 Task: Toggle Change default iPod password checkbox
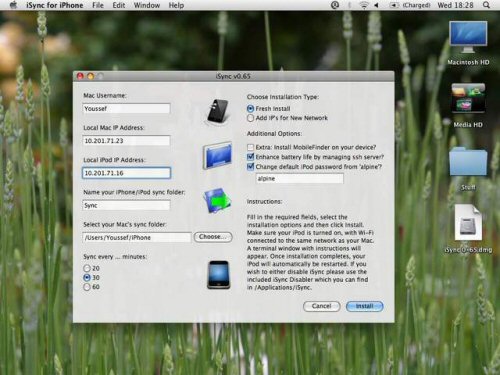tap(250, 166)
